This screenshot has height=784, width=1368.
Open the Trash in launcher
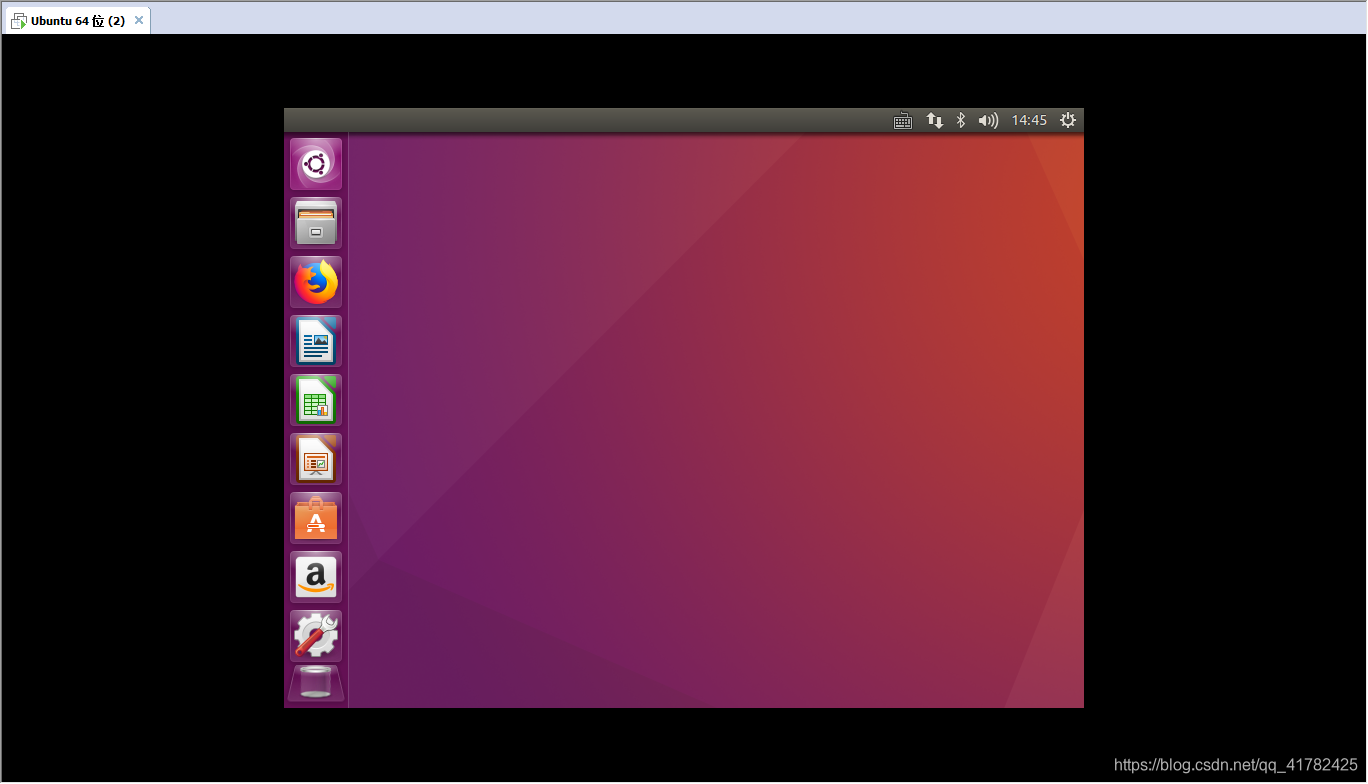click(x=316, y=683)
